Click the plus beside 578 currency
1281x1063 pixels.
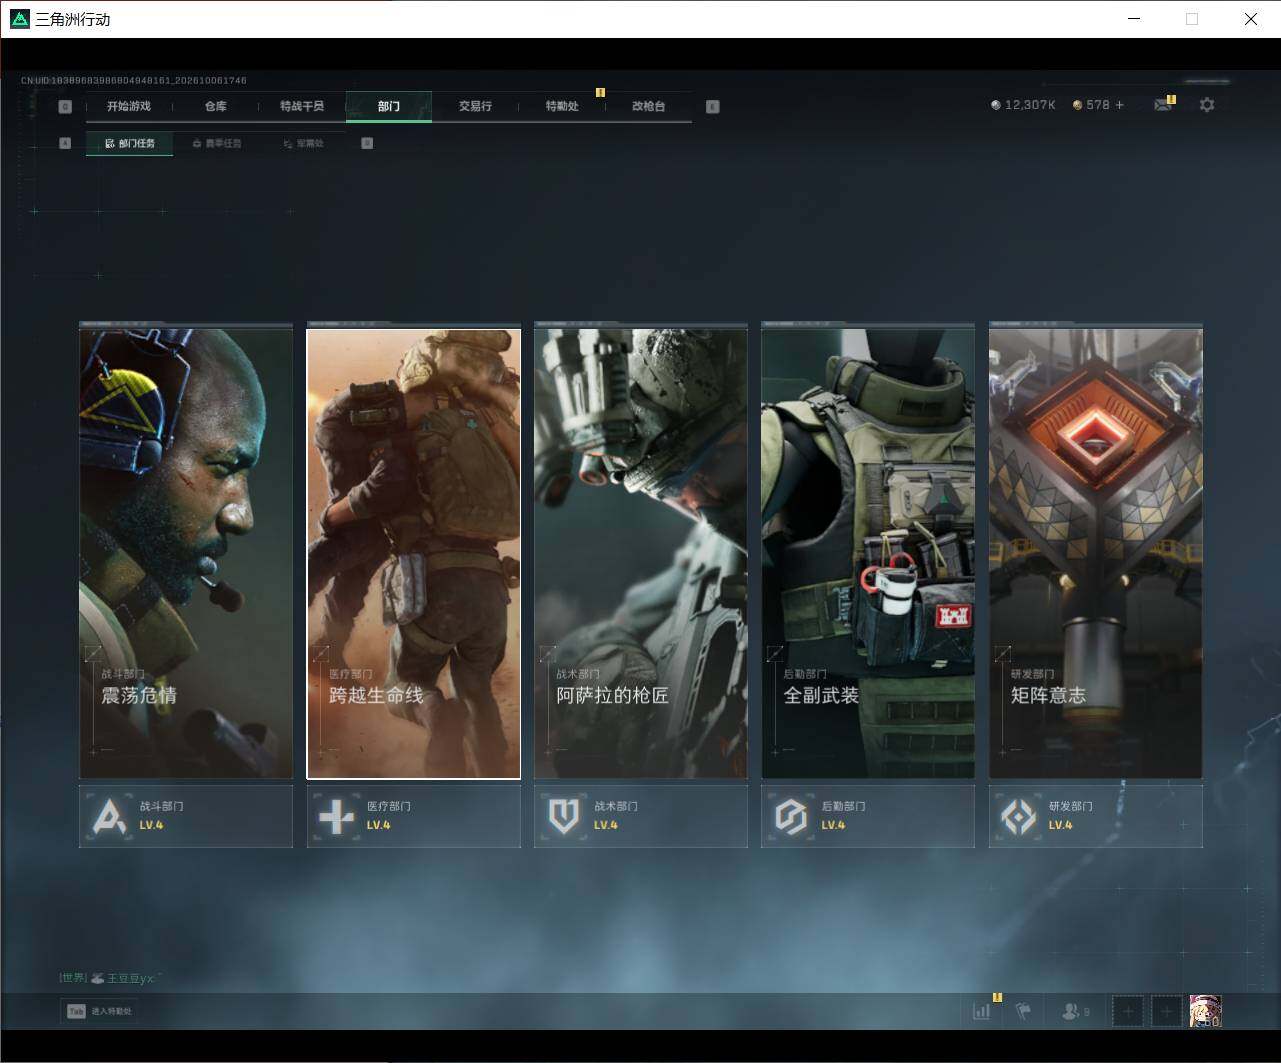pos(1119,105)
